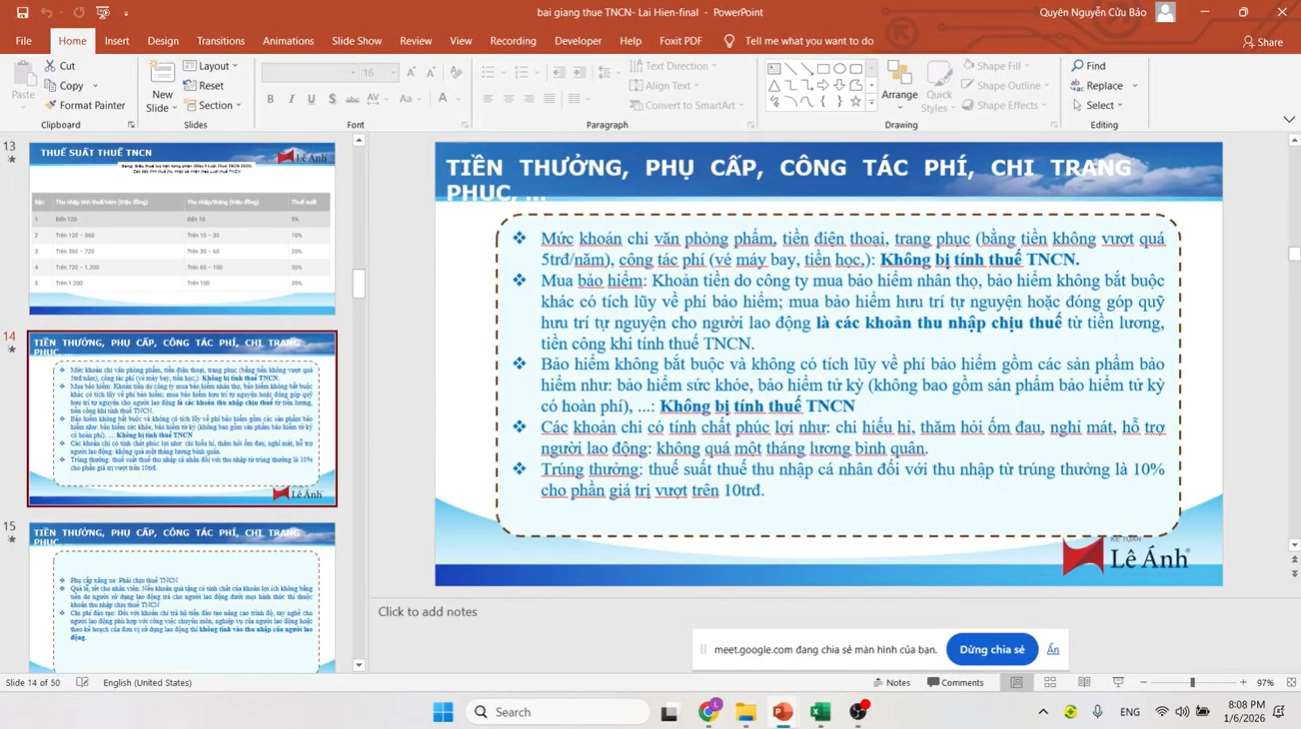Screen dimensions: 1301x729
Task: Toggle Italic formatting
Action: point(290,99)
